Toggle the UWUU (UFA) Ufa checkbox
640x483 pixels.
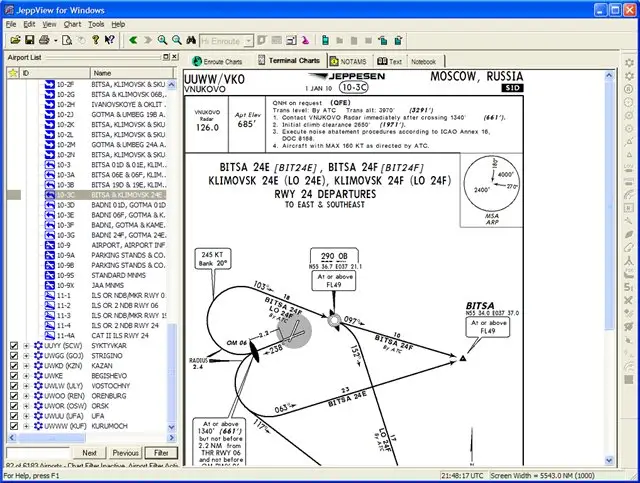(14, 416)
